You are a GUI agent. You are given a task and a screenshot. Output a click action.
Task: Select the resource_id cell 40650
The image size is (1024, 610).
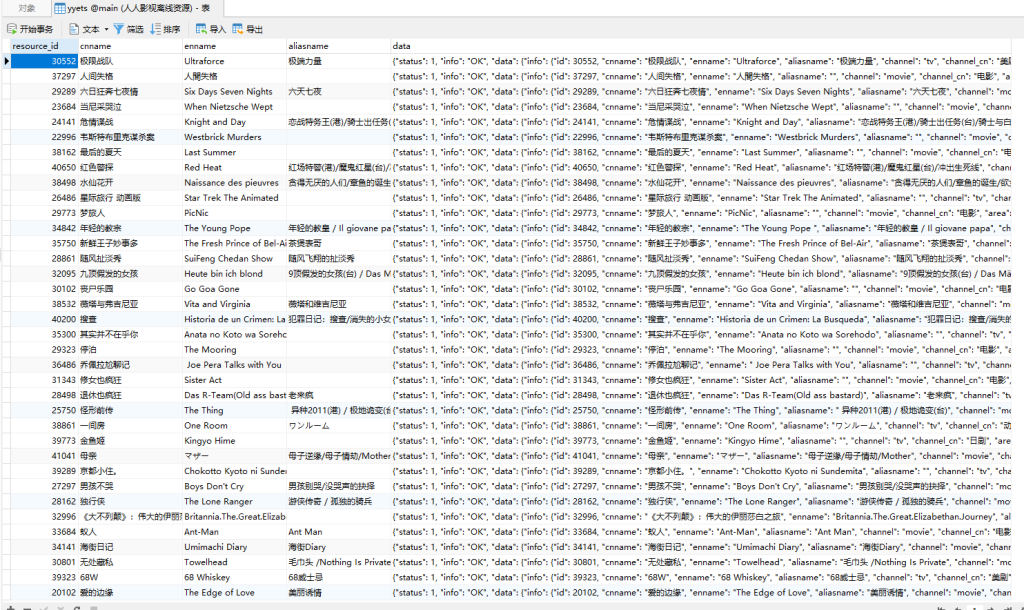tap(44, 167)
